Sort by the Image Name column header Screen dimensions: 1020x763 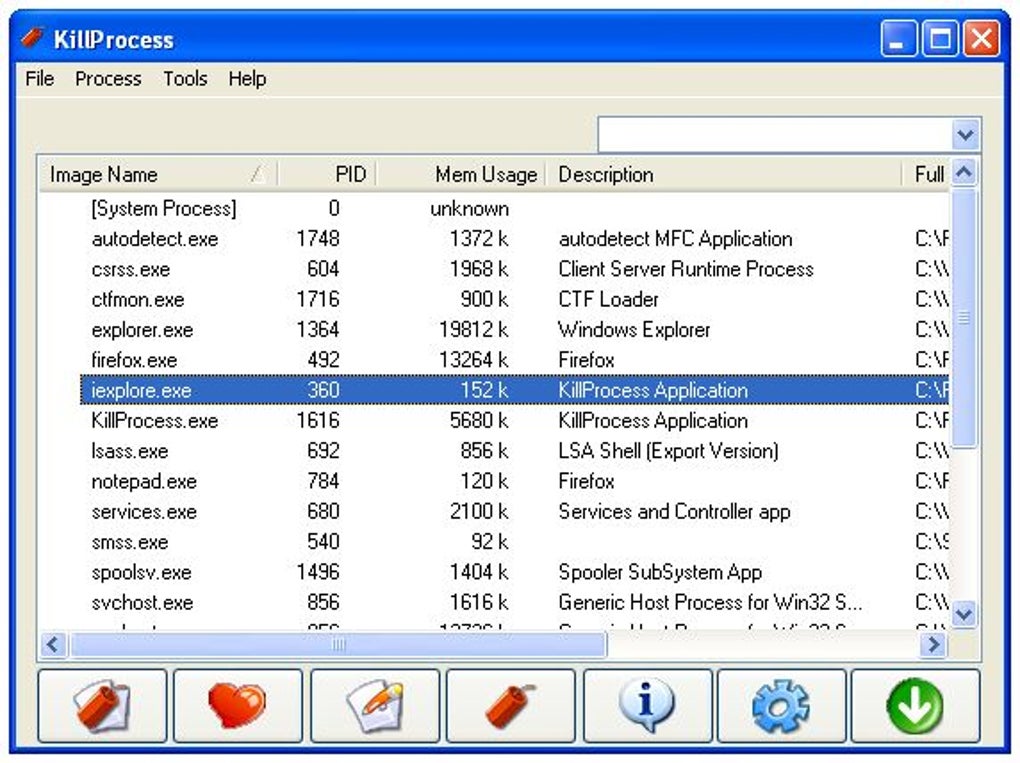(x=158, y=174)
